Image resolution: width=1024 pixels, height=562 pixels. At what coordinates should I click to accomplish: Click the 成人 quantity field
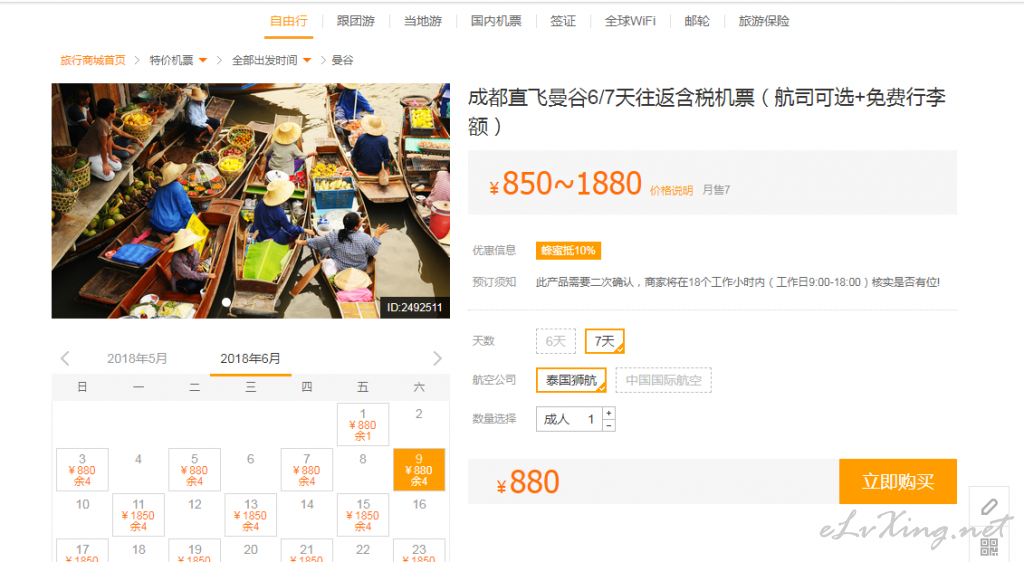click(x=569, y=419)
